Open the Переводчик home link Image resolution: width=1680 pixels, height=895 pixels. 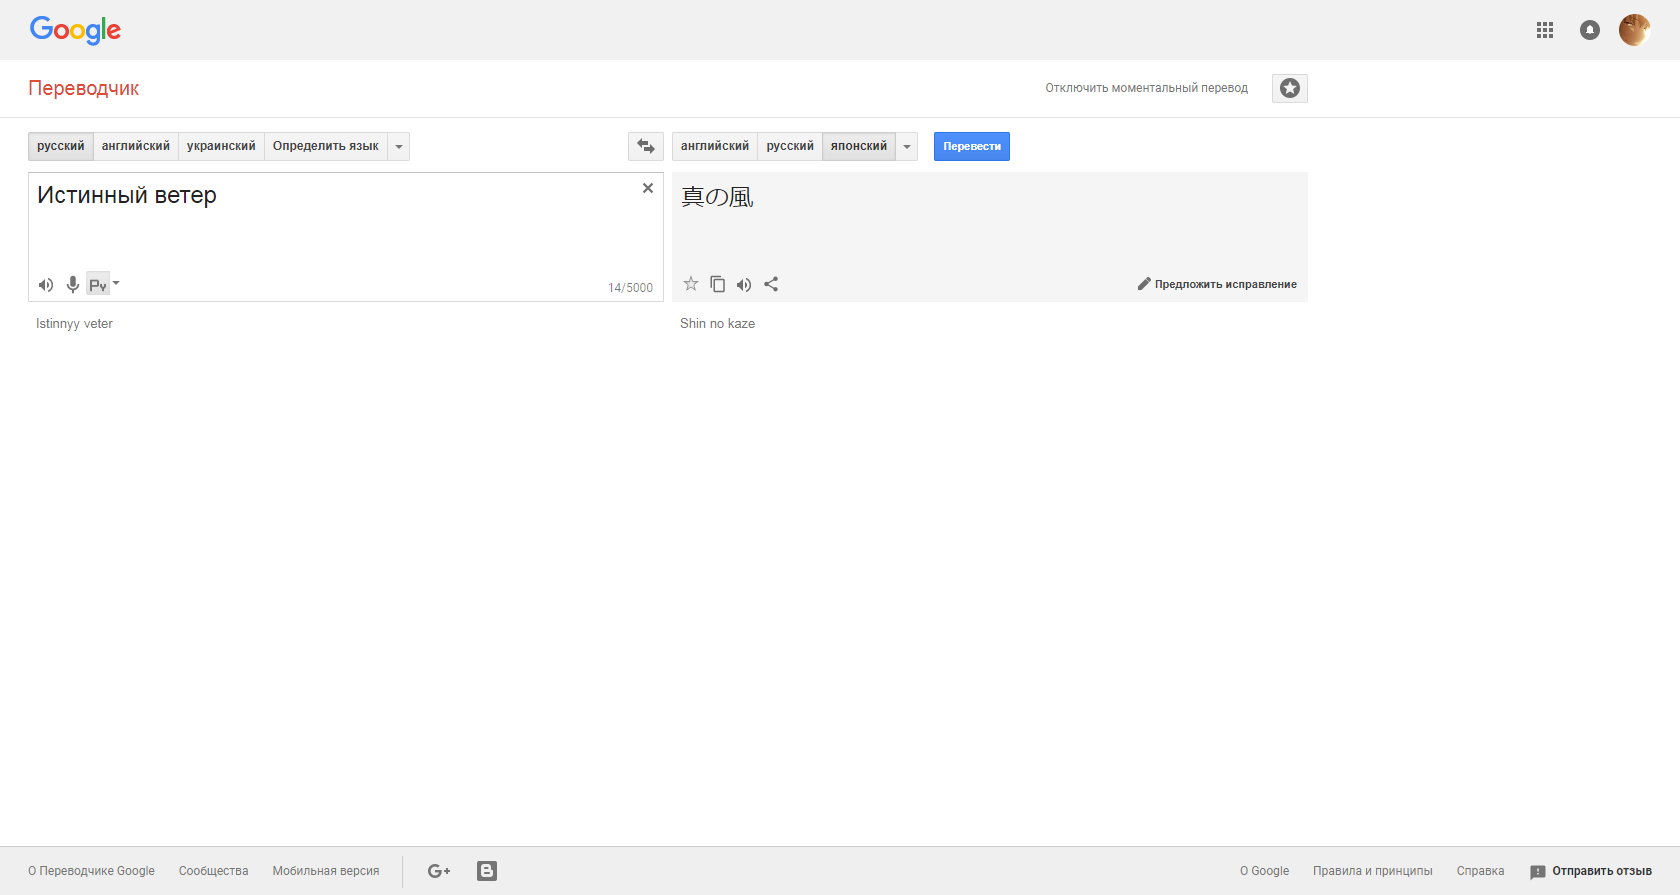pos(84,88)
